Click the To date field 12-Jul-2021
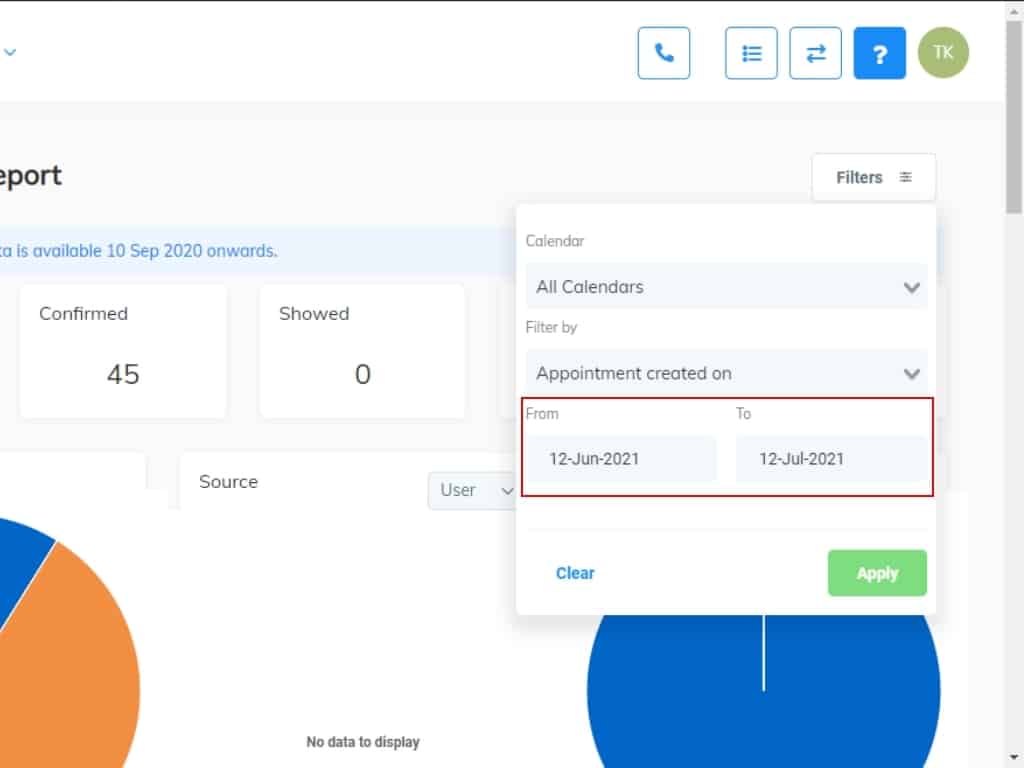The height and width of the screenshot is (768, 1024). pyautogui.click(x=831, y=459)
